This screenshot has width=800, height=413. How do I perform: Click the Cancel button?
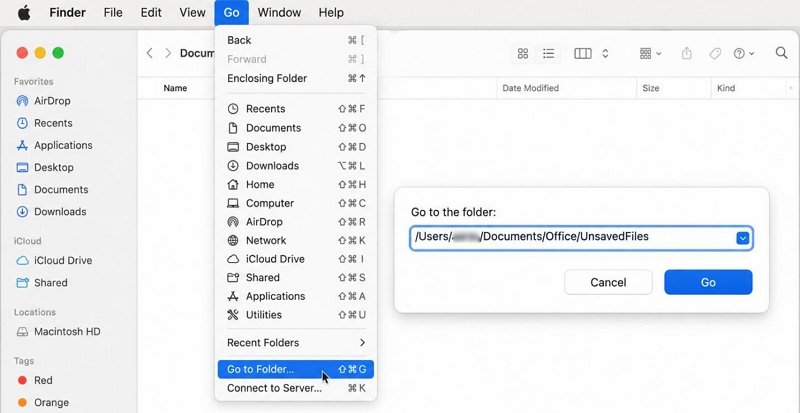(608, 282)
